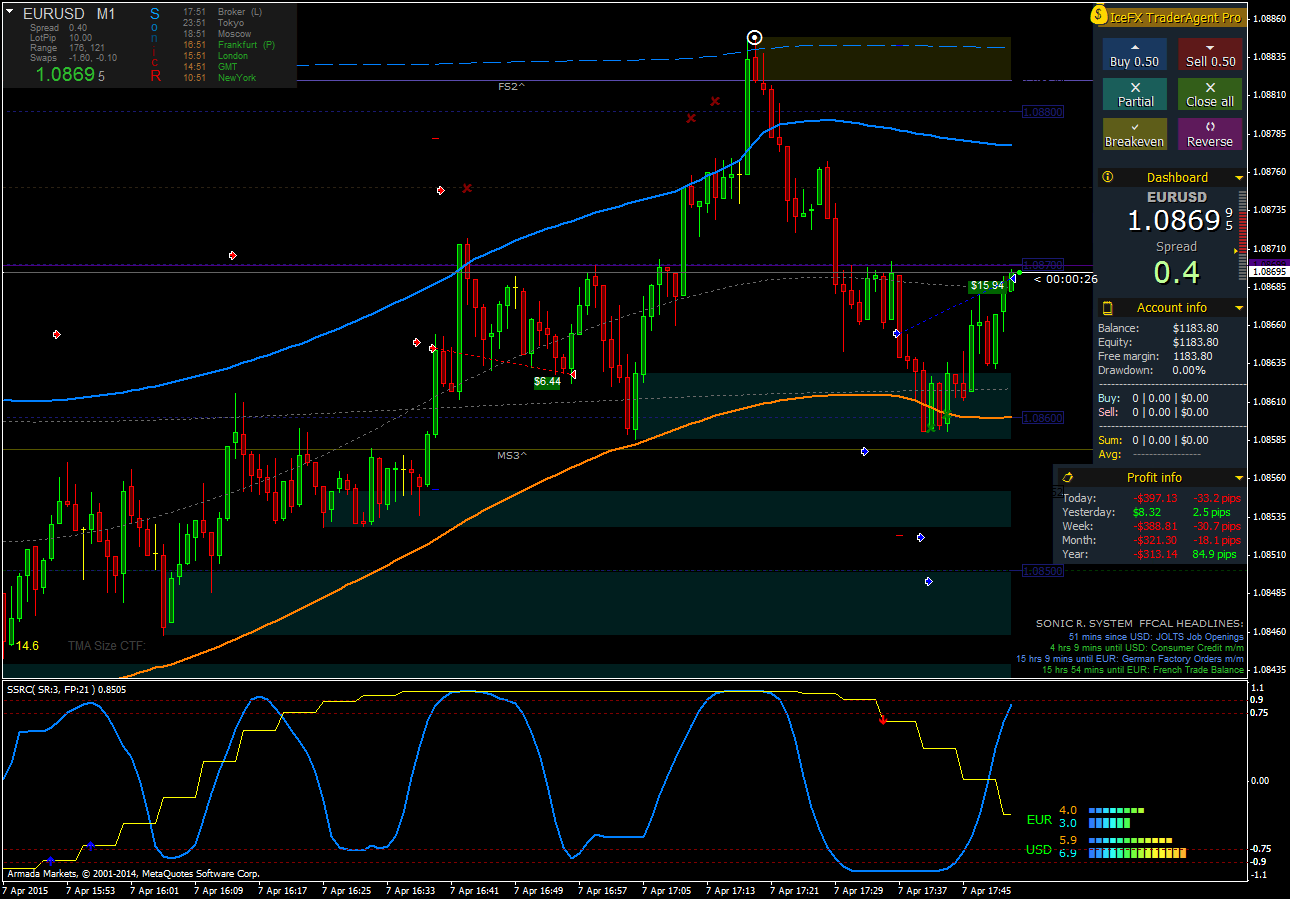Click the USD currency strength bars
This screenshot has width=1290, height=899.
1137,847
